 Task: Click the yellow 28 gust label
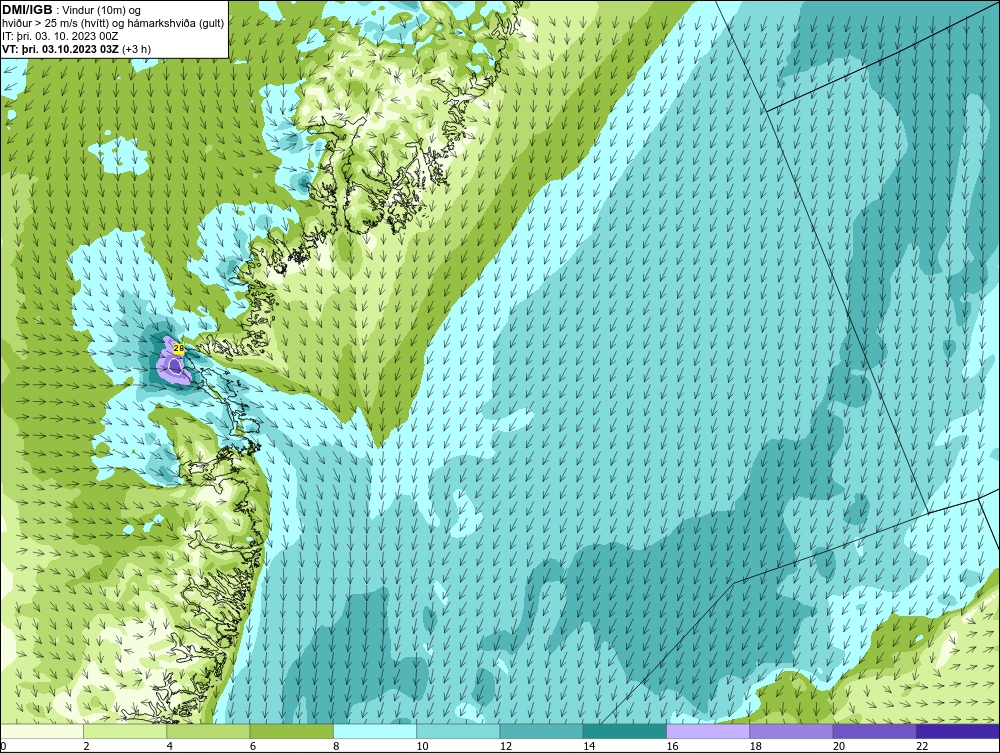179,348
